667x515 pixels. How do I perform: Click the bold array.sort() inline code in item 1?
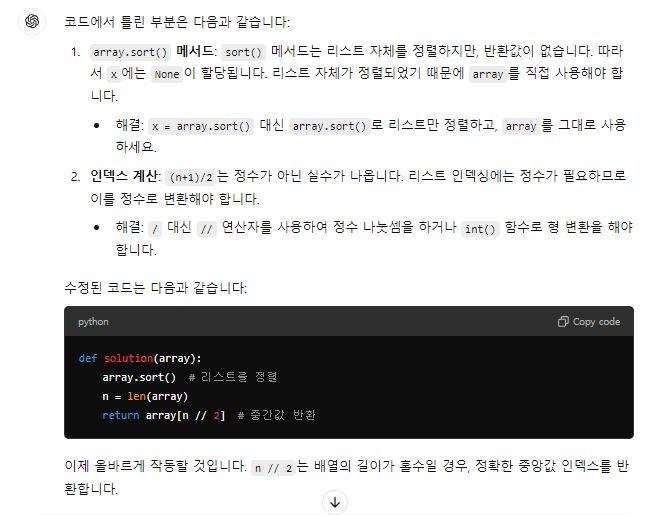[130, 52]
